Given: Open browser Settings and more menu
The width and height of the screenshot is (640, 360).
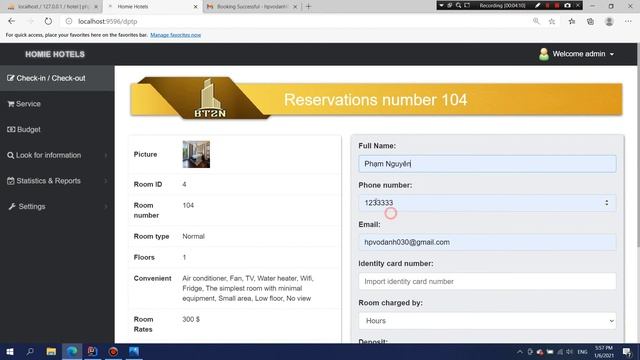Looking at the screenshot, I should (x=628, y=21).
